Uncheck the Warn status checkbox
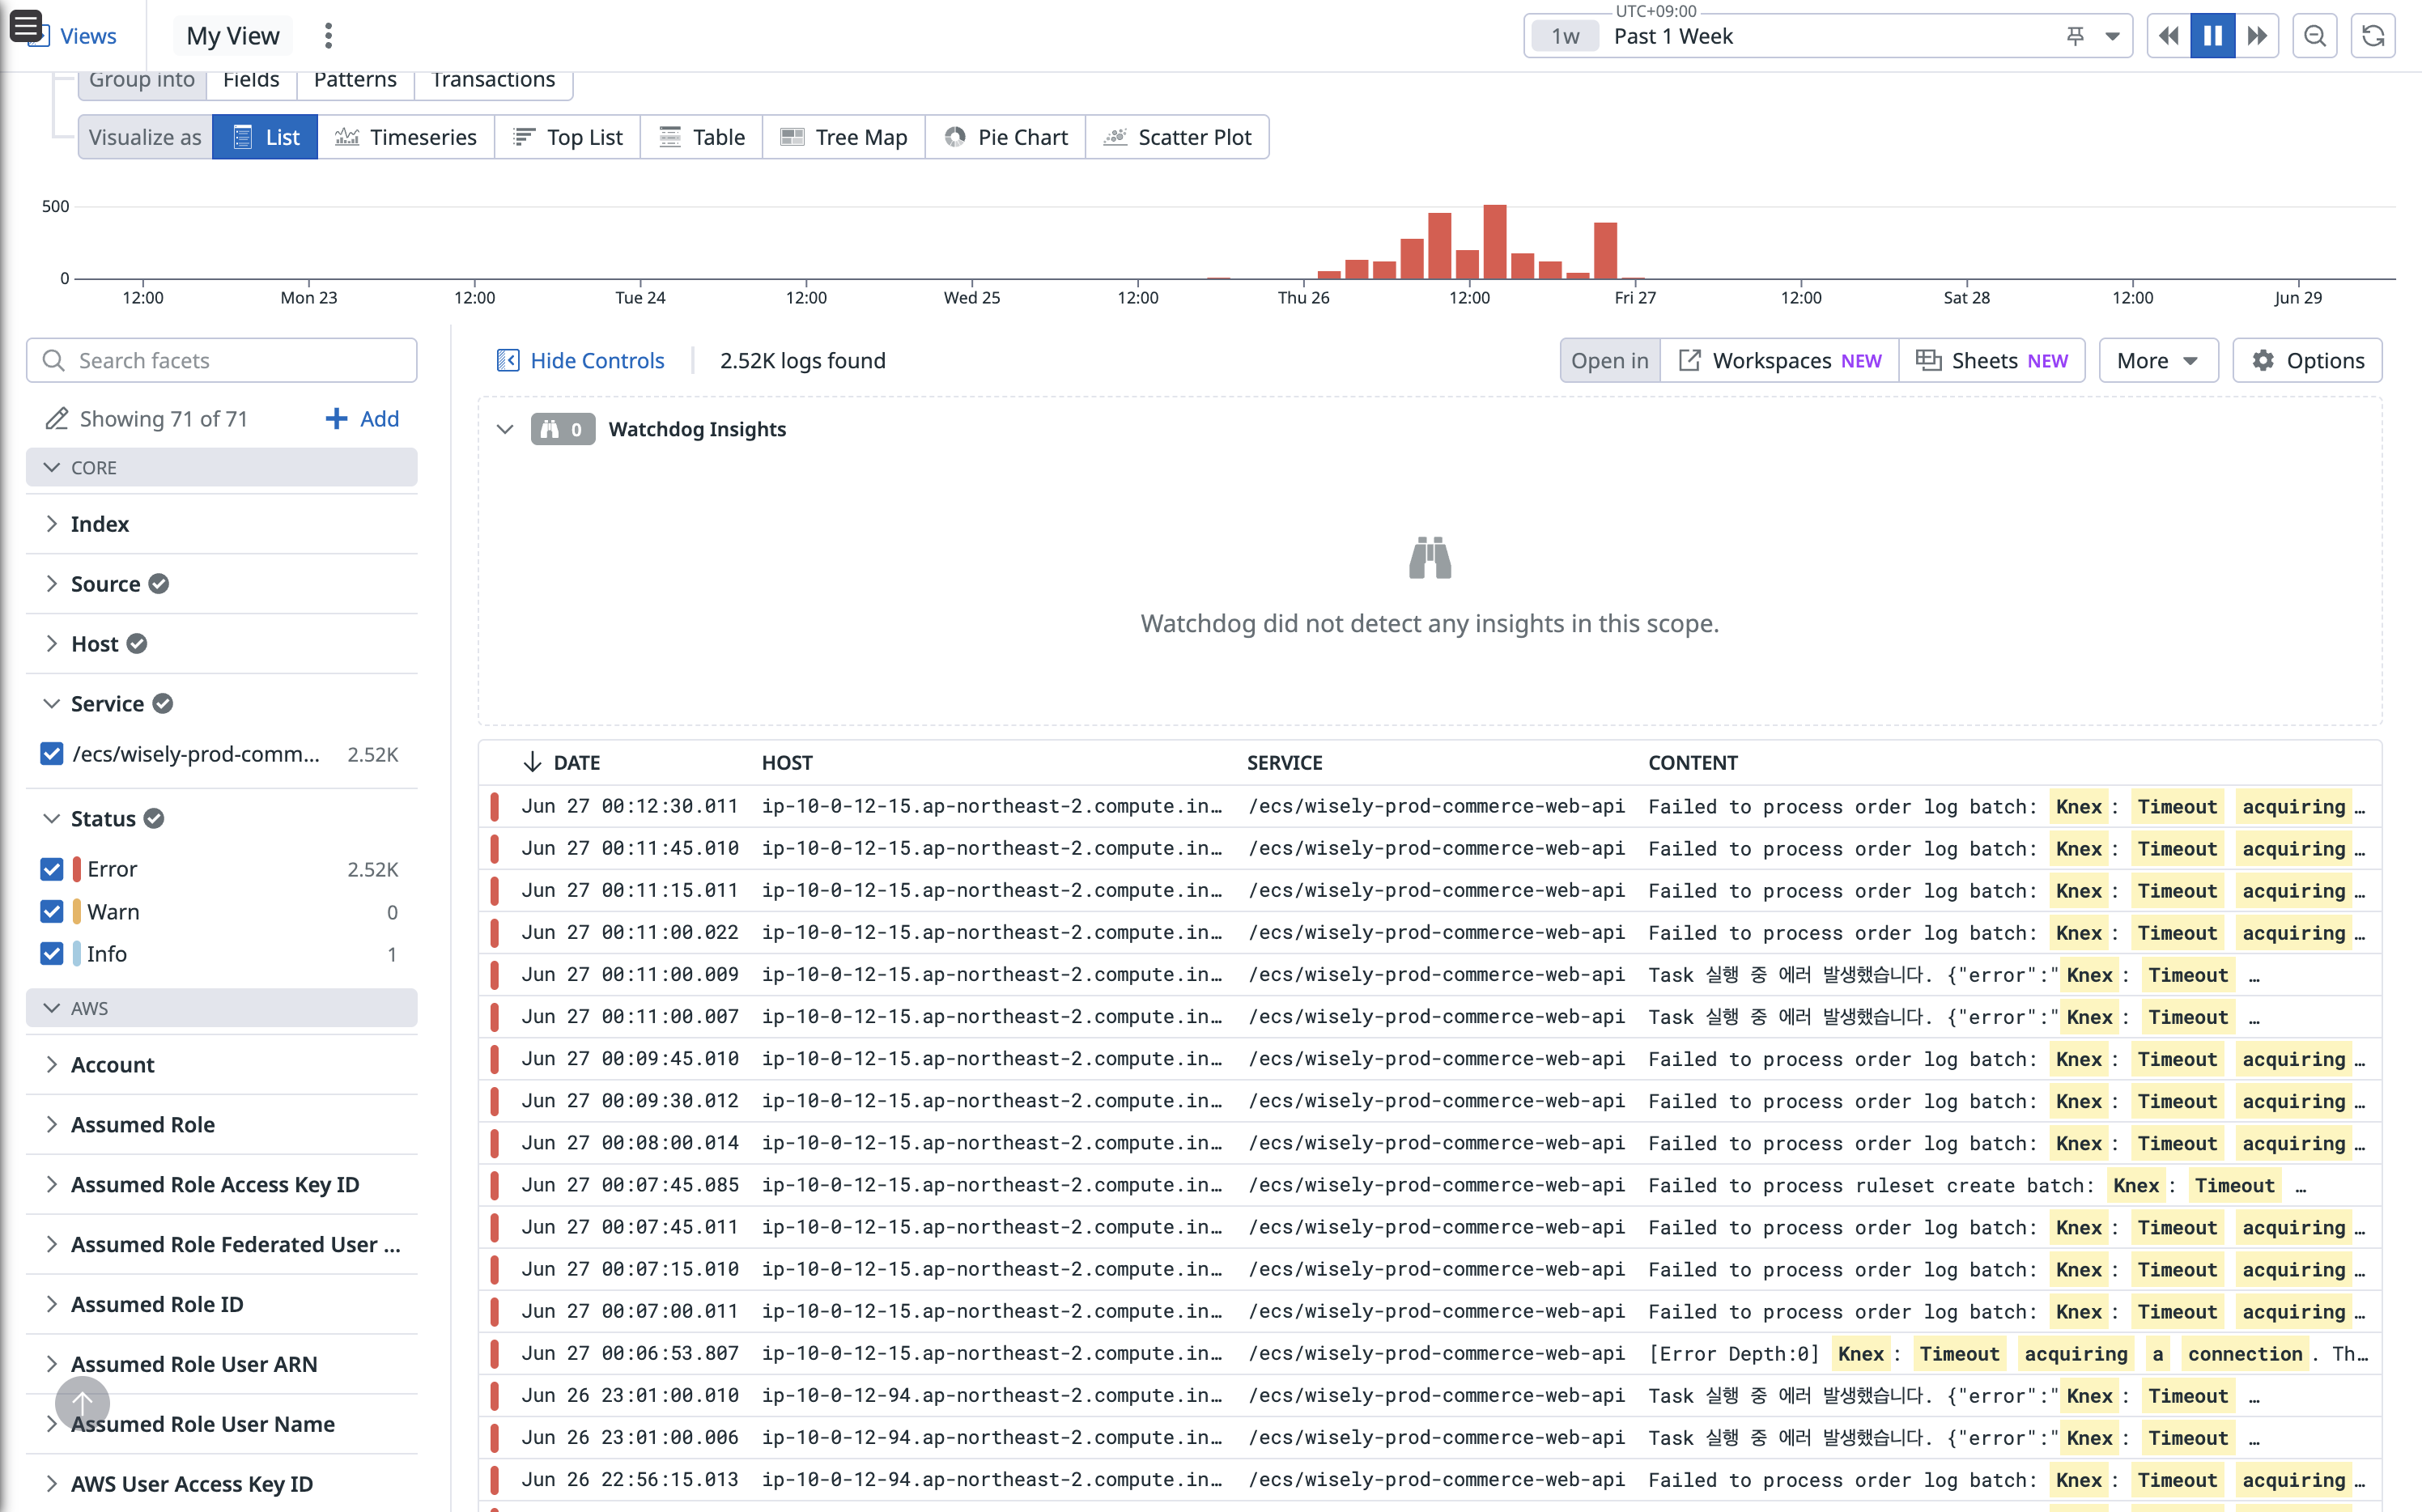Viewport: 2422px width, 1512px height. click(52, 911)
